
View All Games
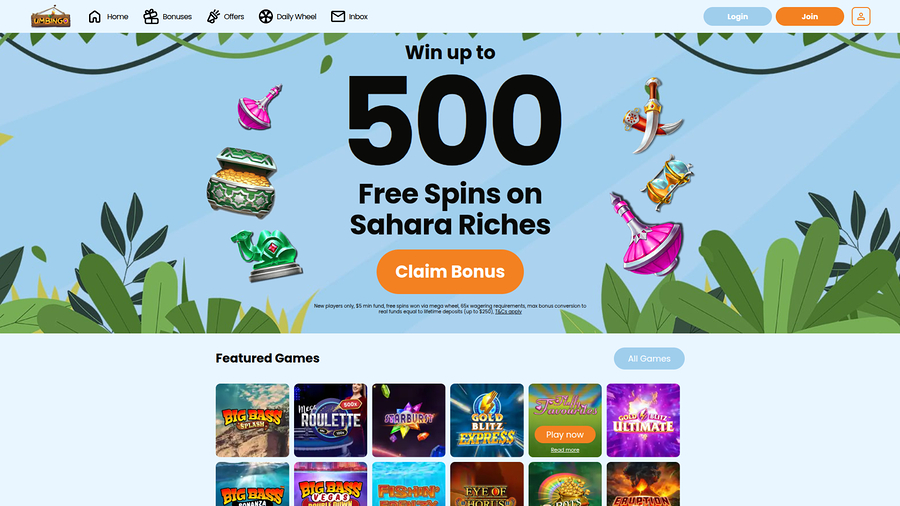(x=649, y=359)
